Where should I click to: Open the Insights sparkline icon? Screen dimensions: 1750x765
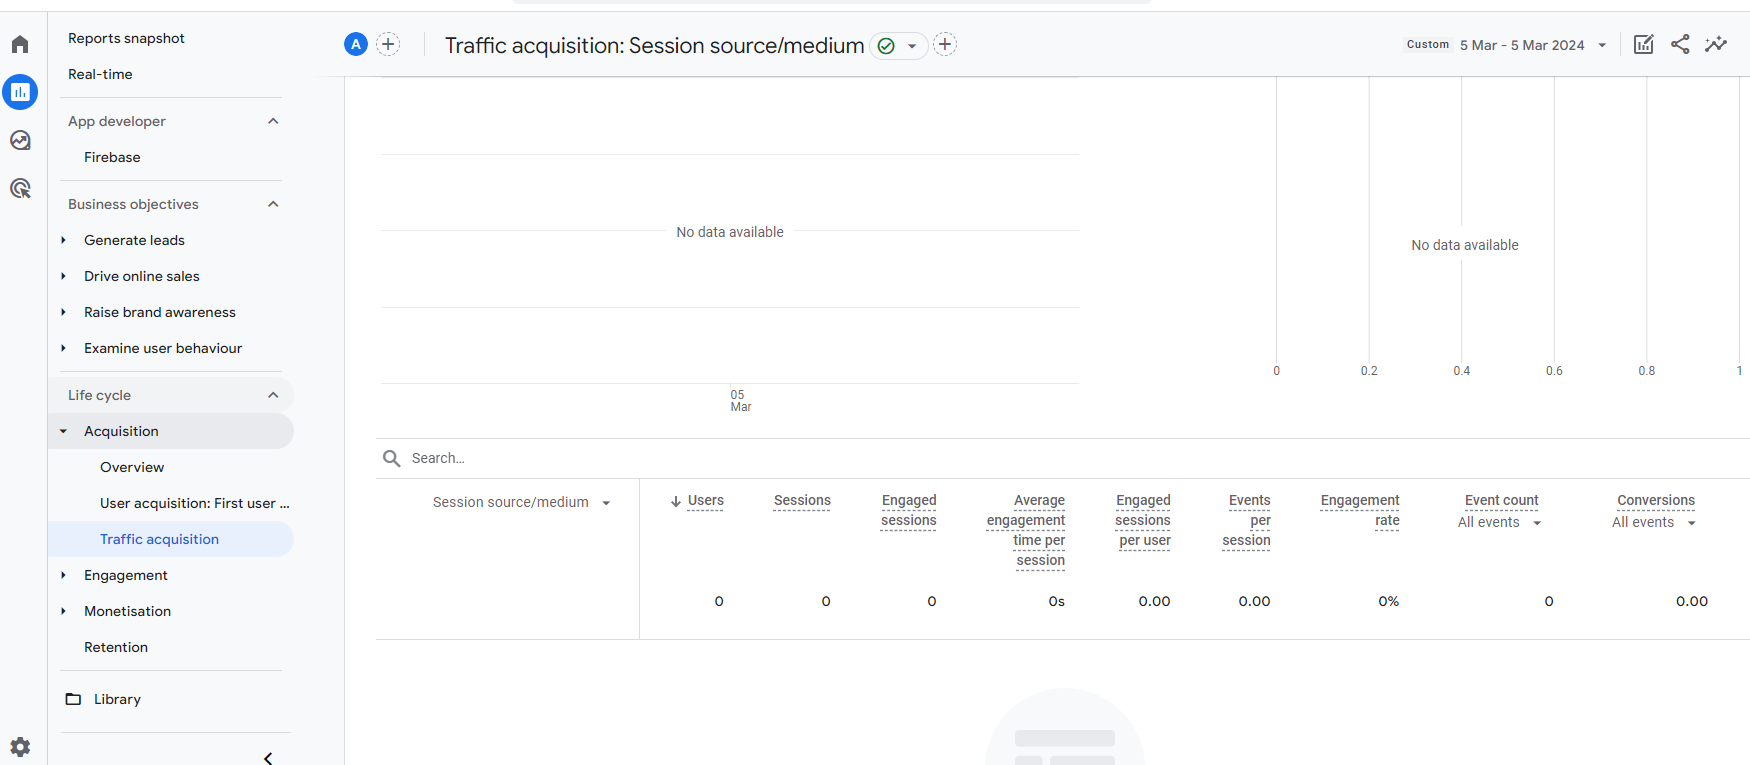pyautogui.click(x=1716, y=45)
